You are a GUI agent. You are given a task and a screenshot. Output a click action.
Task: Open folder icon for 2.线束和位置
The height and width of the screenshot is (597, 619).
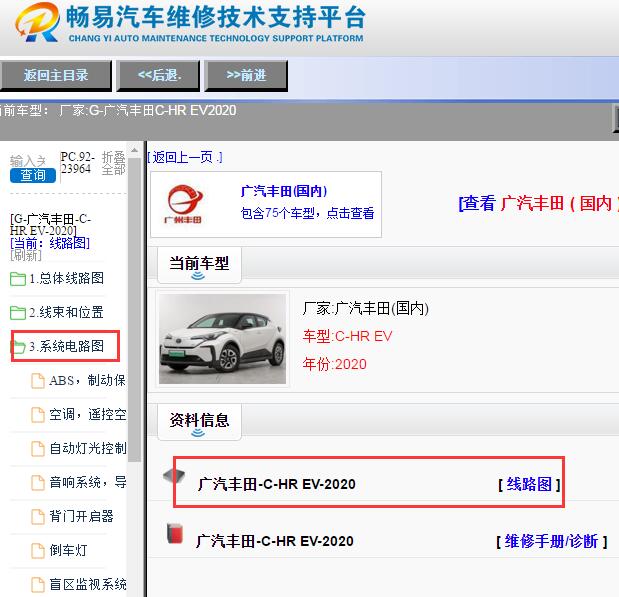coord(18,313)
